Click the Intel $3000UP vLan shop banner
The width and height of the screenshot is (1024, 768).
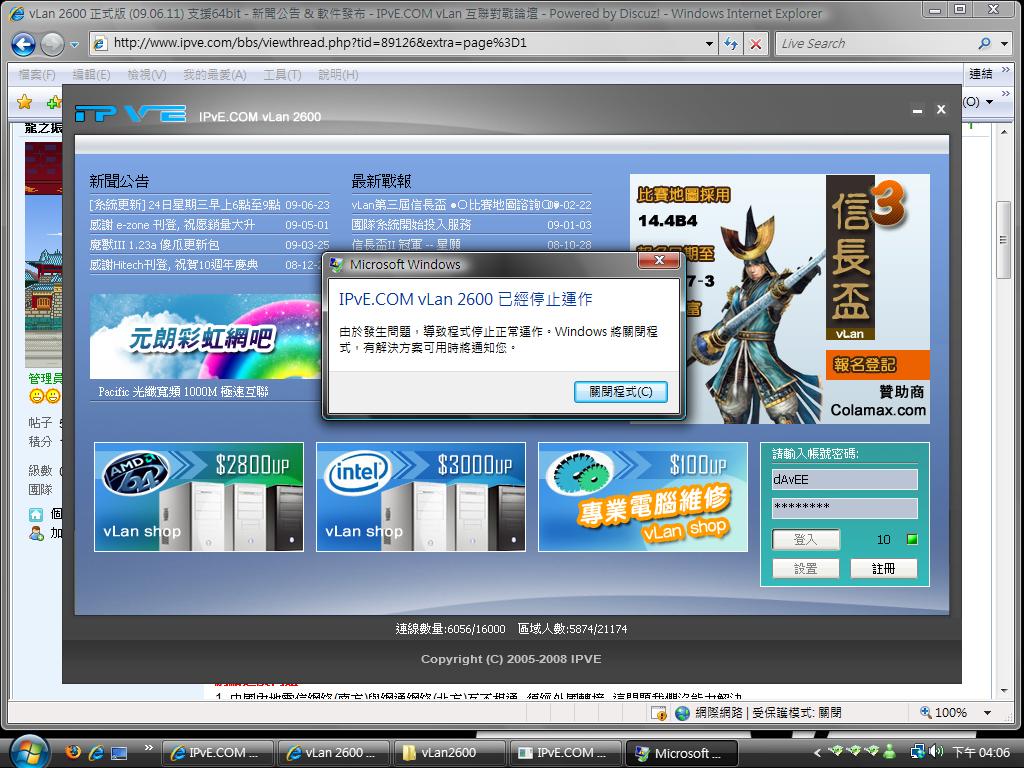pos(421,497)
